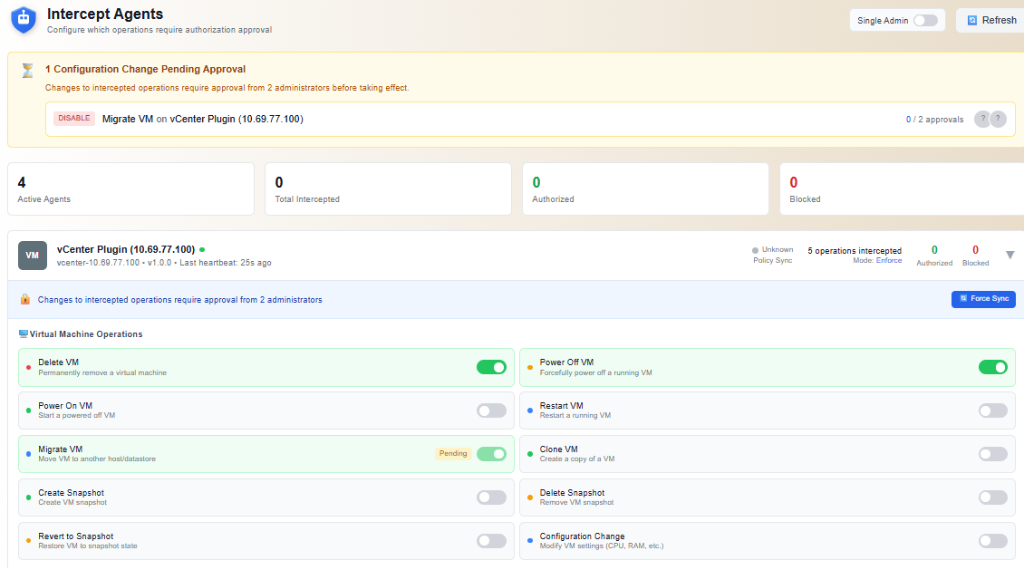Click the 0 / 2 approvals counter
The height and width of the screenshot is (568, 1024).
(934, 119)
